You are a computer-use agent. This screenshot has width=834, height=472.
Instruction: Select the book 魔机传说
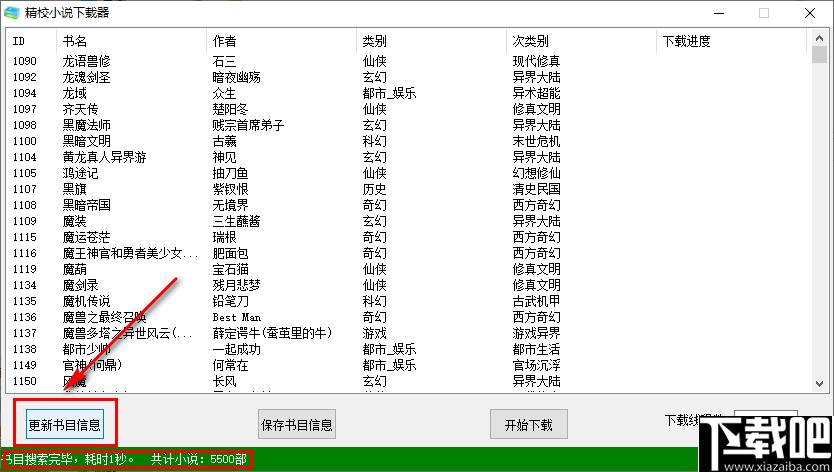[x=86, y=301]
